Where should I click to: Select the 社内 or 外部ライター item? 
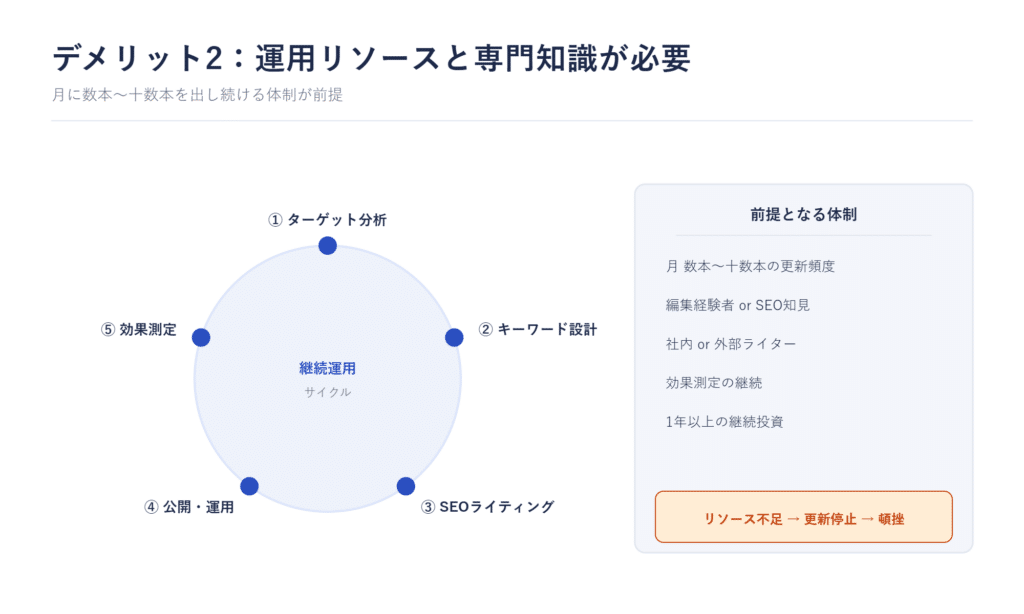coord(731,344)
